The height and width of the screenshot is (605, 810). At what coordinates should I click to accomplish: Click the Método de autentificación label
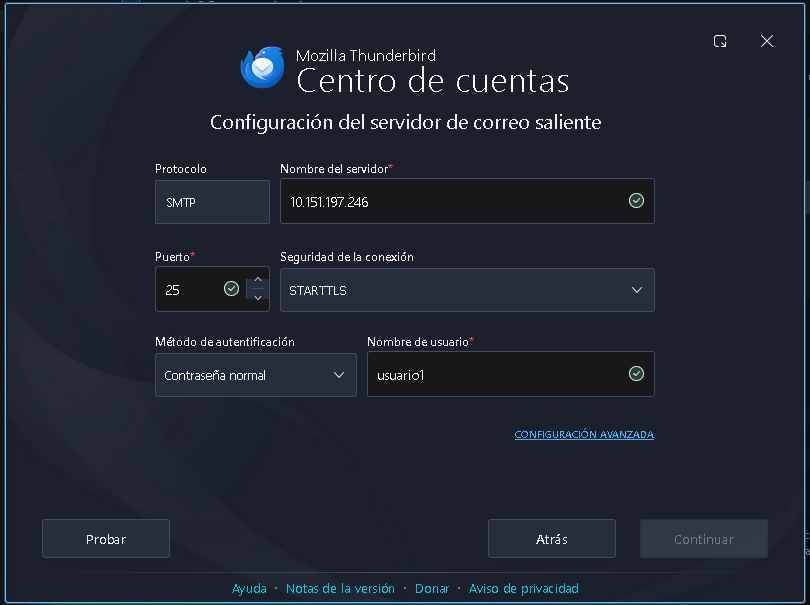point(225,342)
